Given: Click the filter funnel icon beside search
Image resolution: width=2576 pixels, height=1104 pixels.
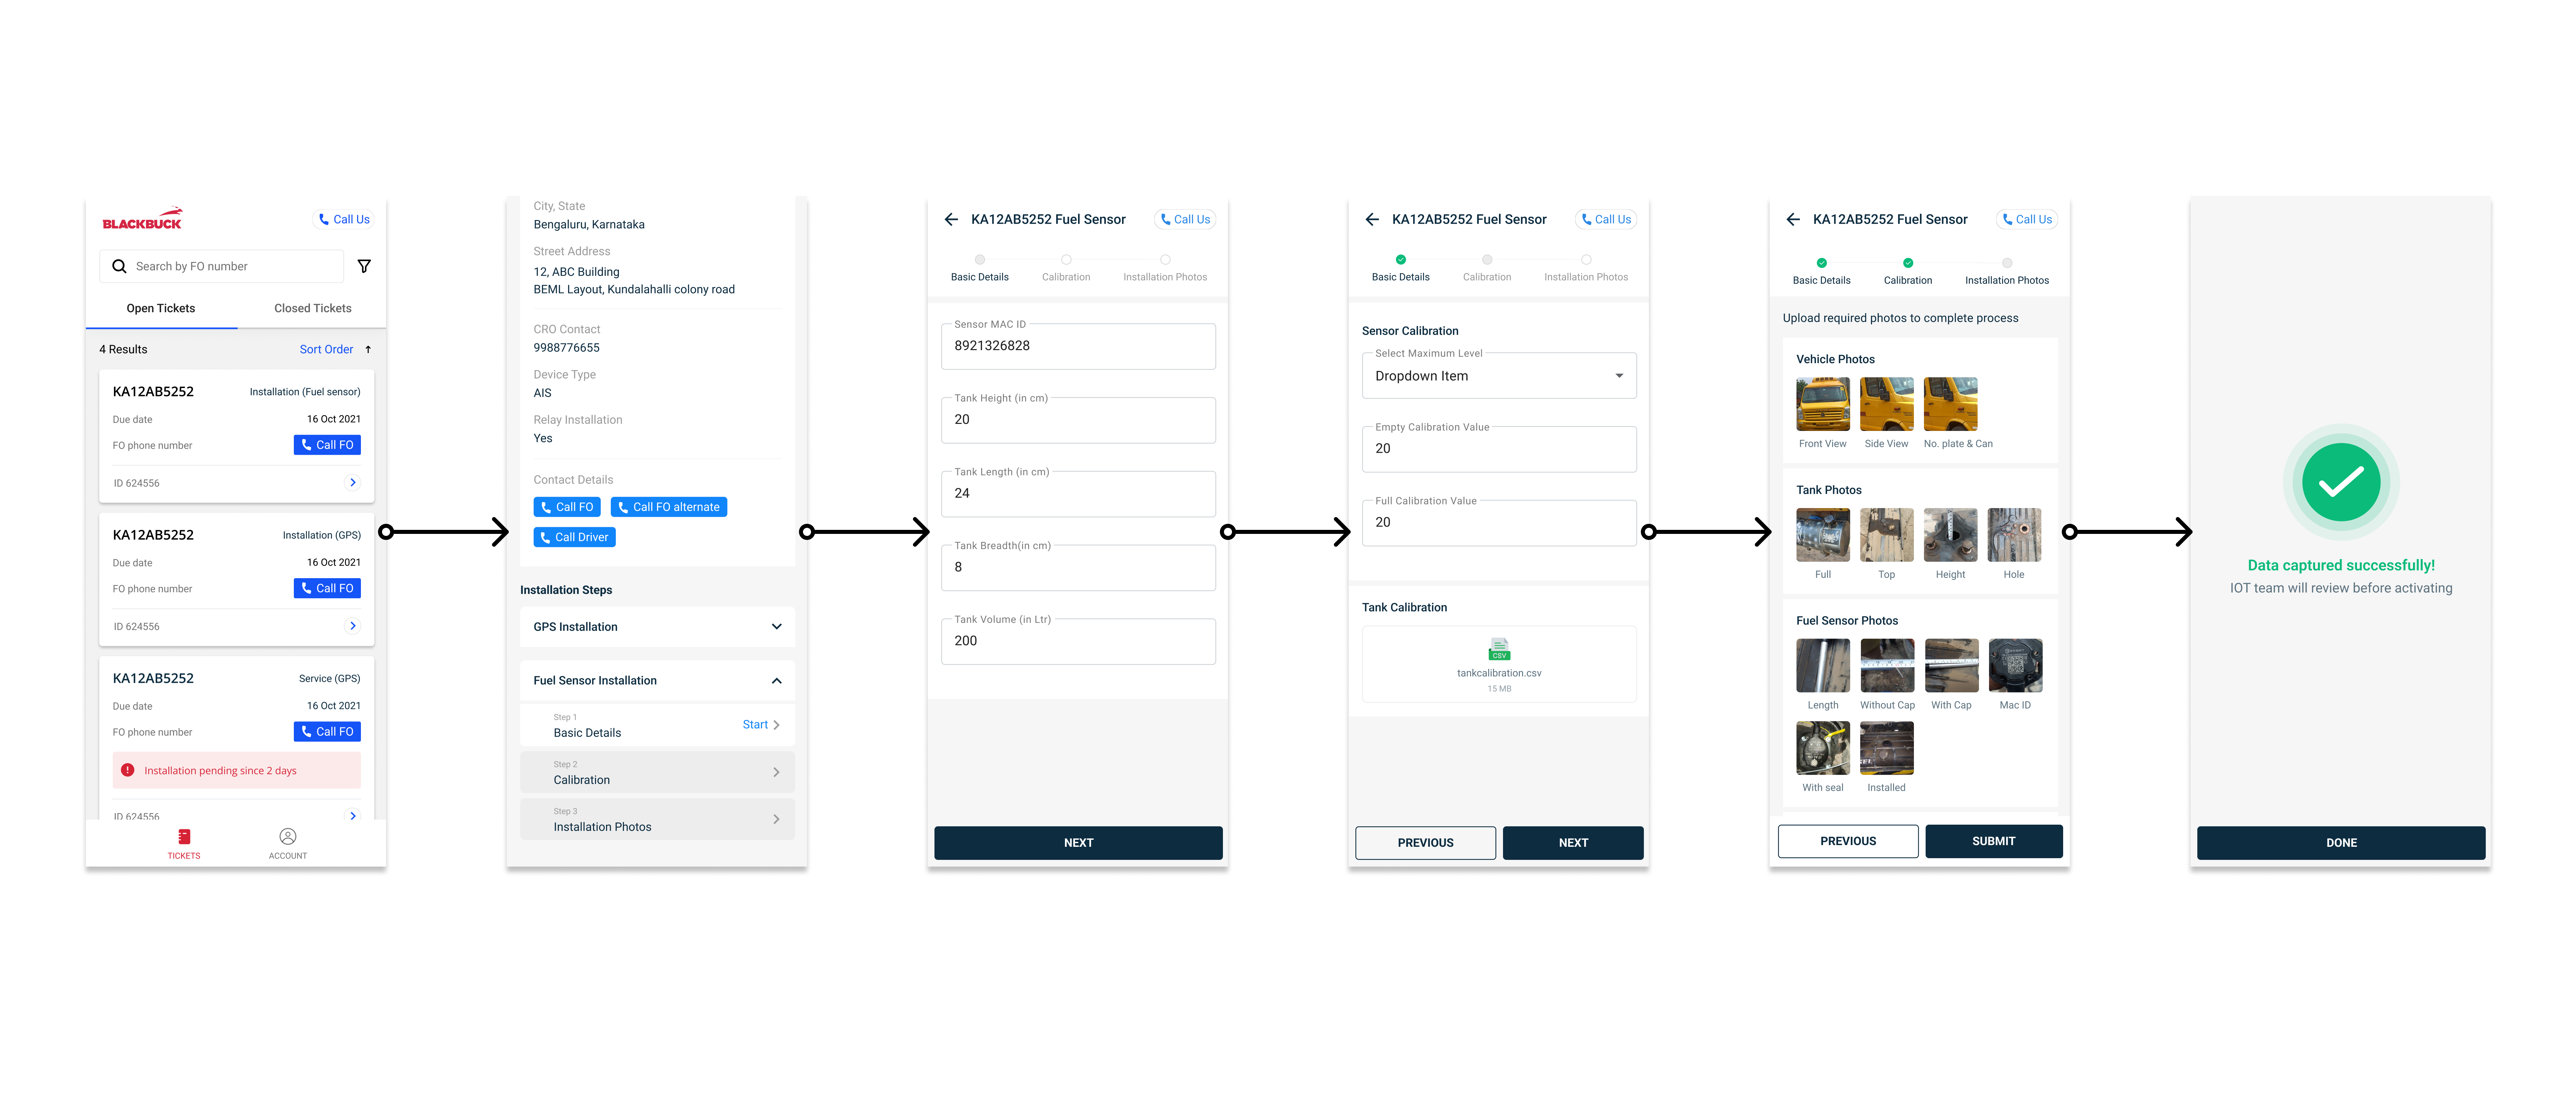Looking at the screenshot, I should tap(364, 266).
